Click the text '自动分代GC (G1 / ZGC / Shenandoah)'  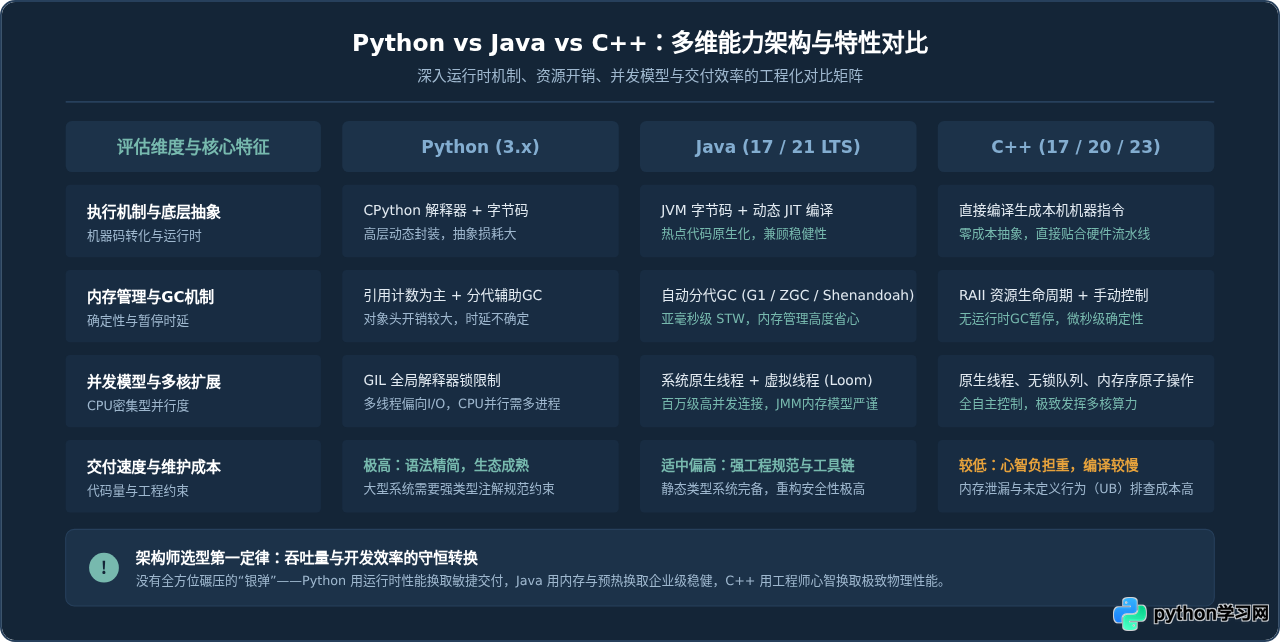pos(788,296)
